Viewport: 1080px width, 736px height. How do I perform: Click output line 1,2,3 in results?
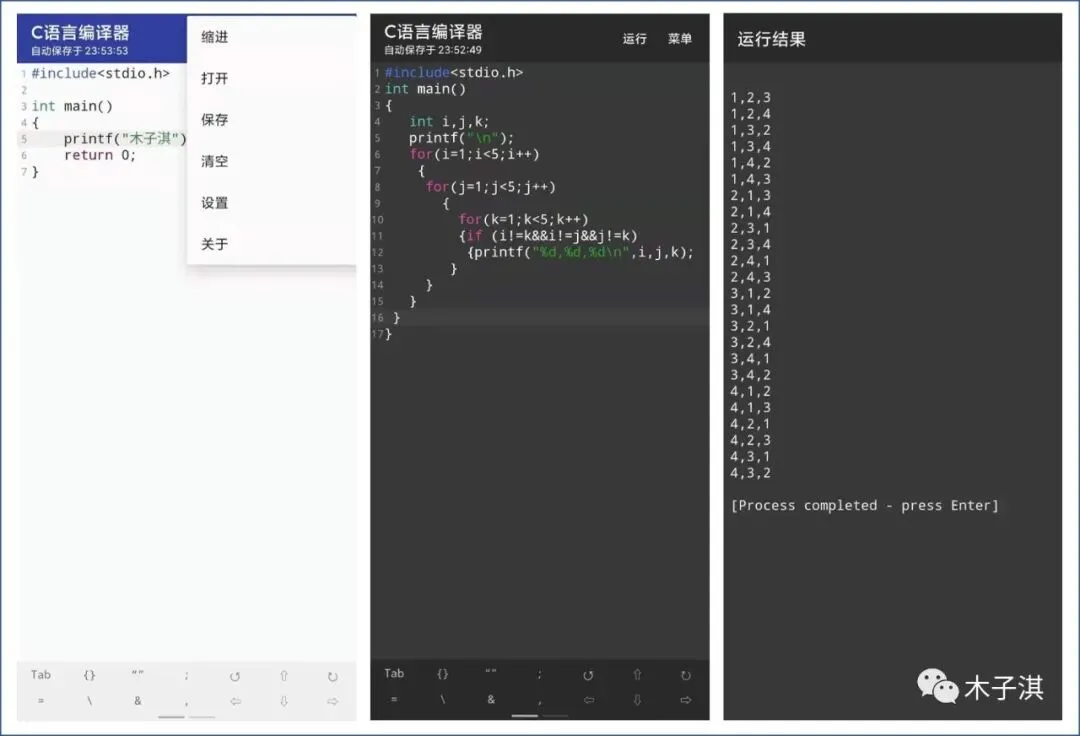[x=751, y=98]
